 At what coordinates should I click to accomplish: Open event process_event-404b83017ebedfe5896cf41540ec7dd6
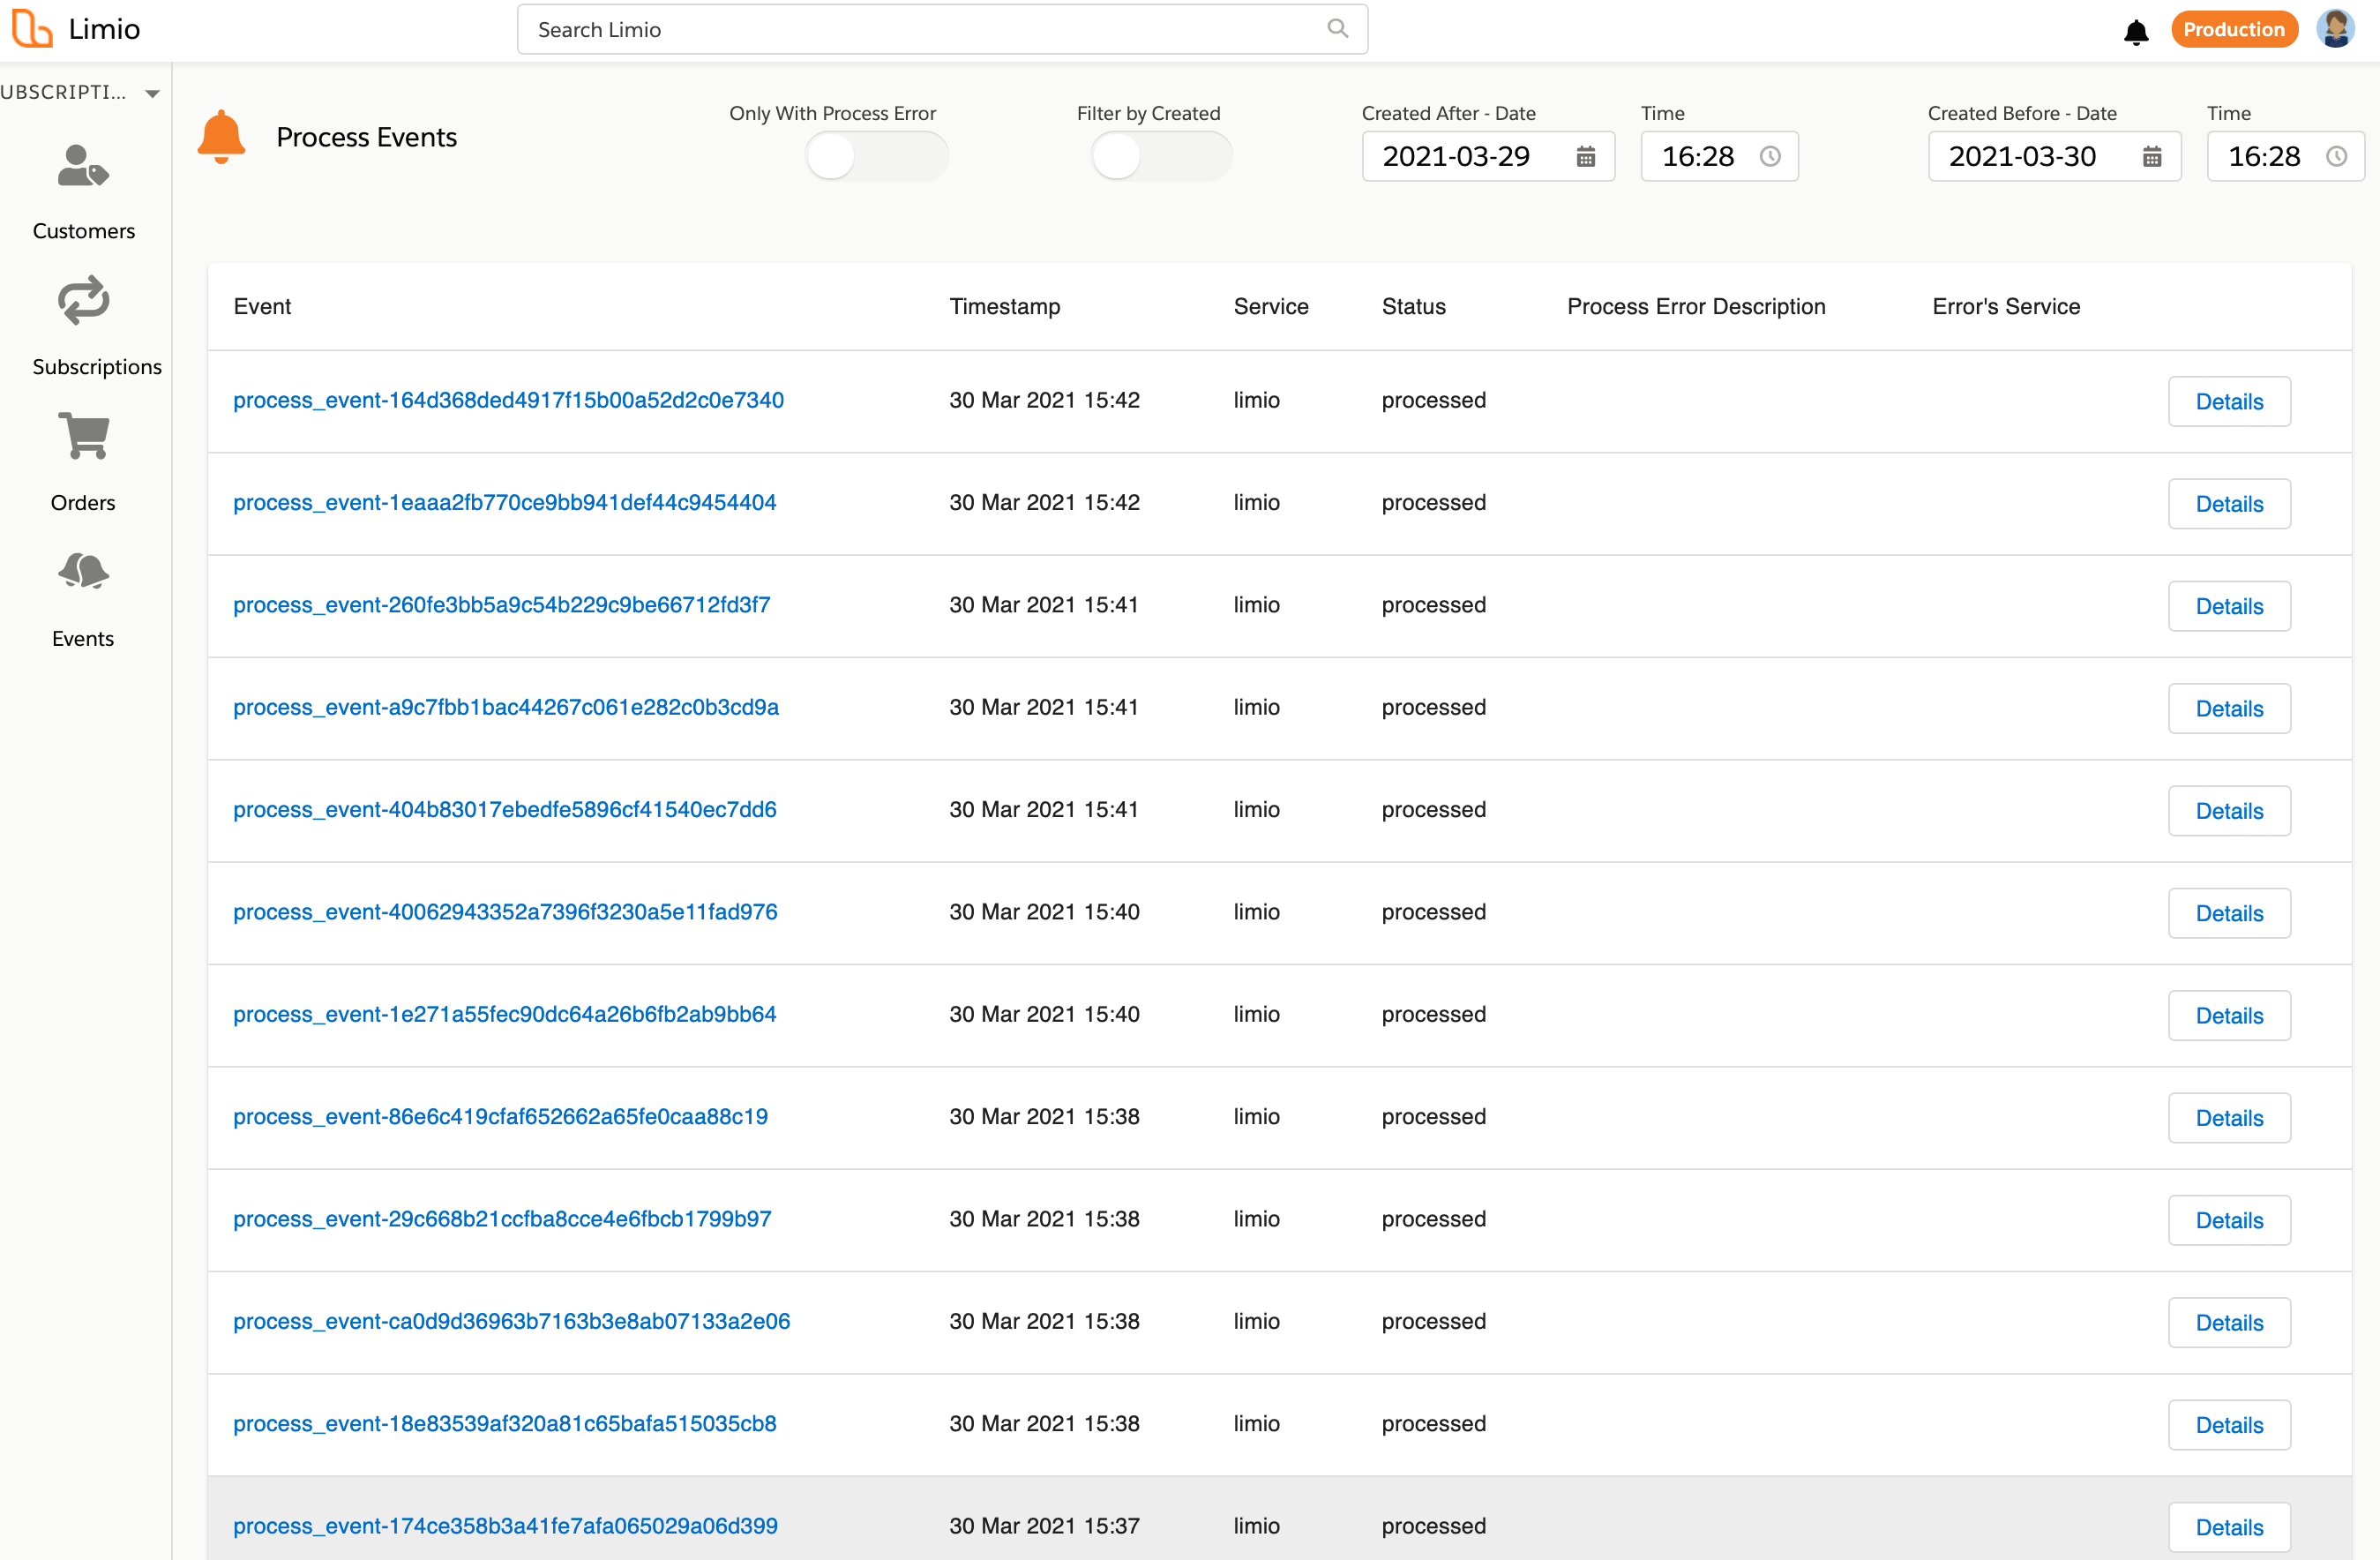pos(504,809)
